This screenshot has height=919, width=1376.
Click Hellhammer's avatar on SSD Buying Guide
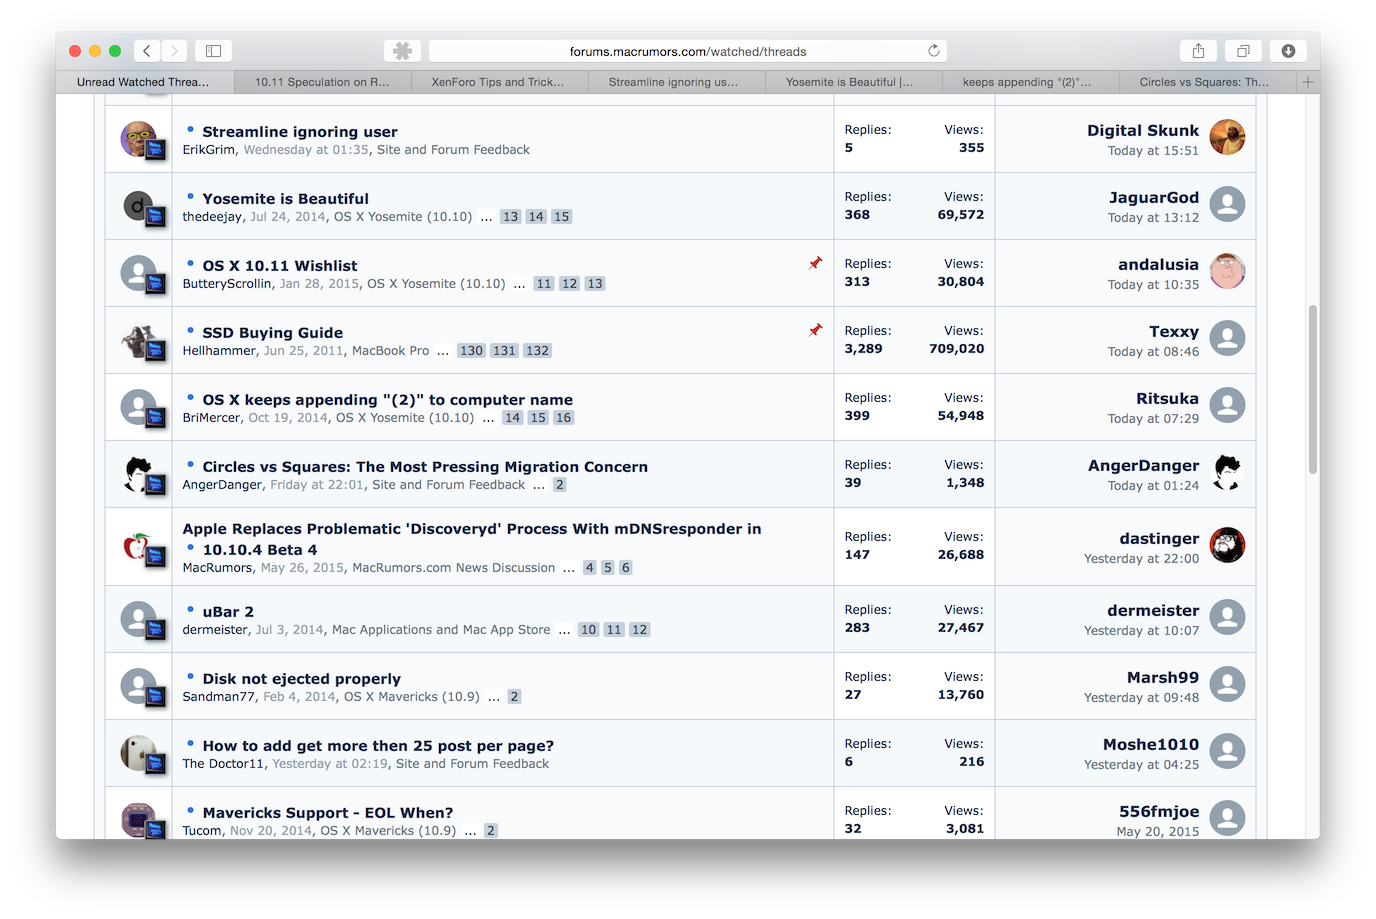pos(139,340)
